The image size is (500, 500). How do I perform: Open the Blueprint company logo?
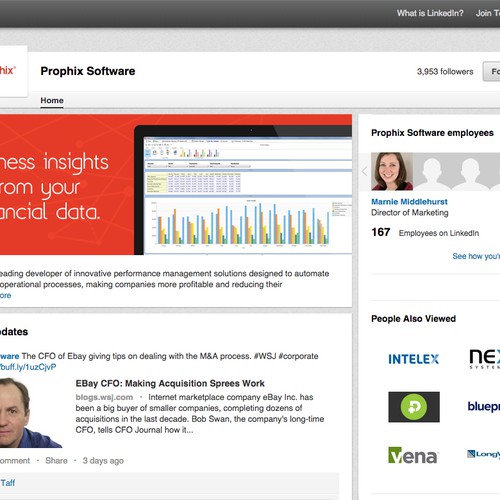[x=484, y=407]
